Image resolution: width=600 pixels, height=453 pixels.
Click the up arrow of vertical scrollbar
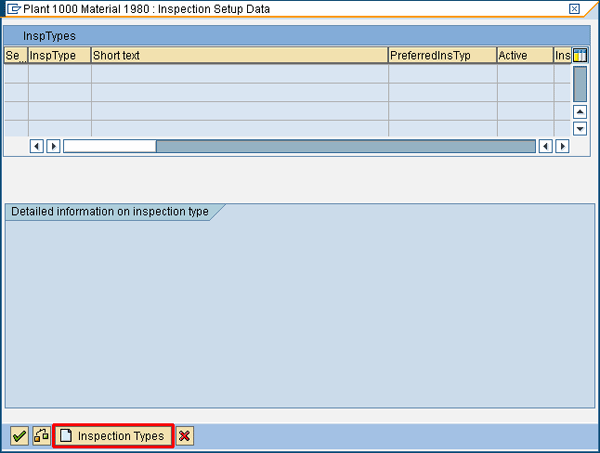[x=579, y=111]
